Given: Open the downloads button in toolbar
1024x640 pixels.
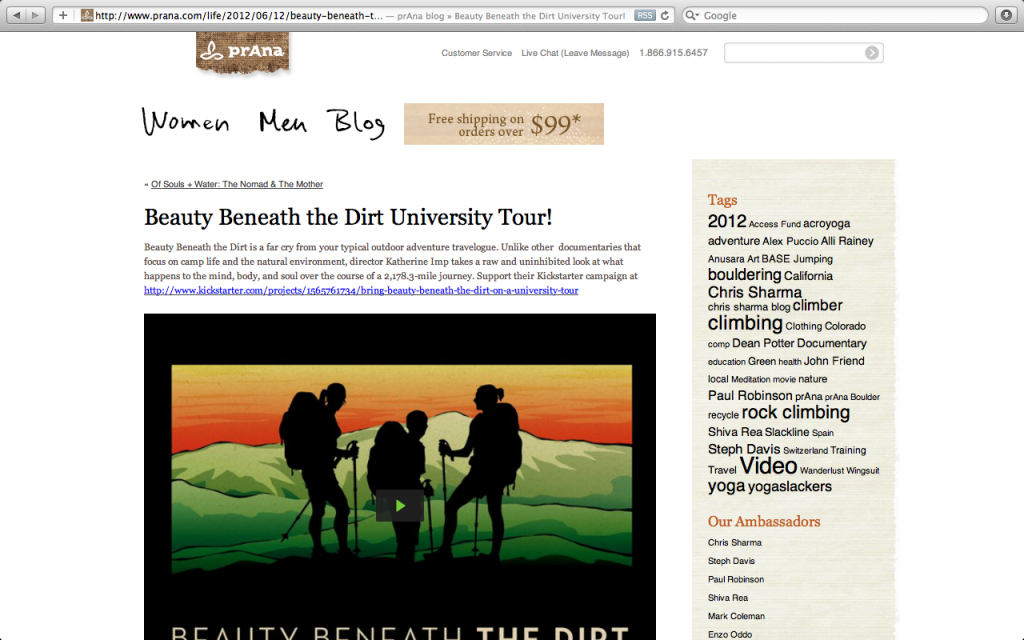Looking at the screenshot, I should (x=1006, y=15).
